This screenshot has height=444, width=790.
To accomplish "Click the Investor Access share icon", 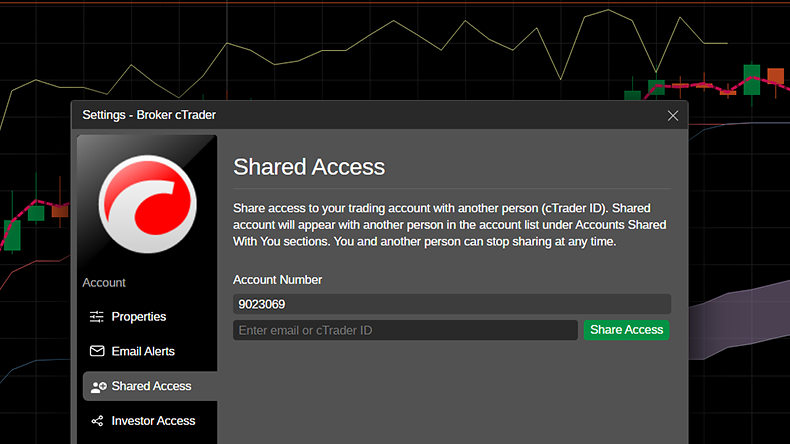I will tap(97, 421).
